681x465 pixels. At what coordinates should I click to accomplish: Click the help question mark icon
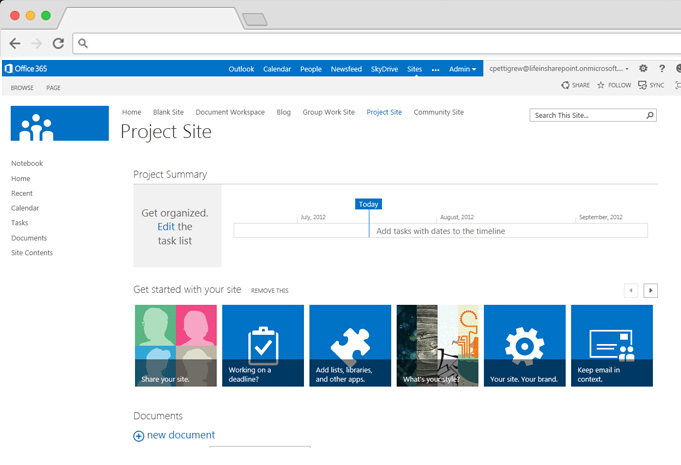point(662,69)
